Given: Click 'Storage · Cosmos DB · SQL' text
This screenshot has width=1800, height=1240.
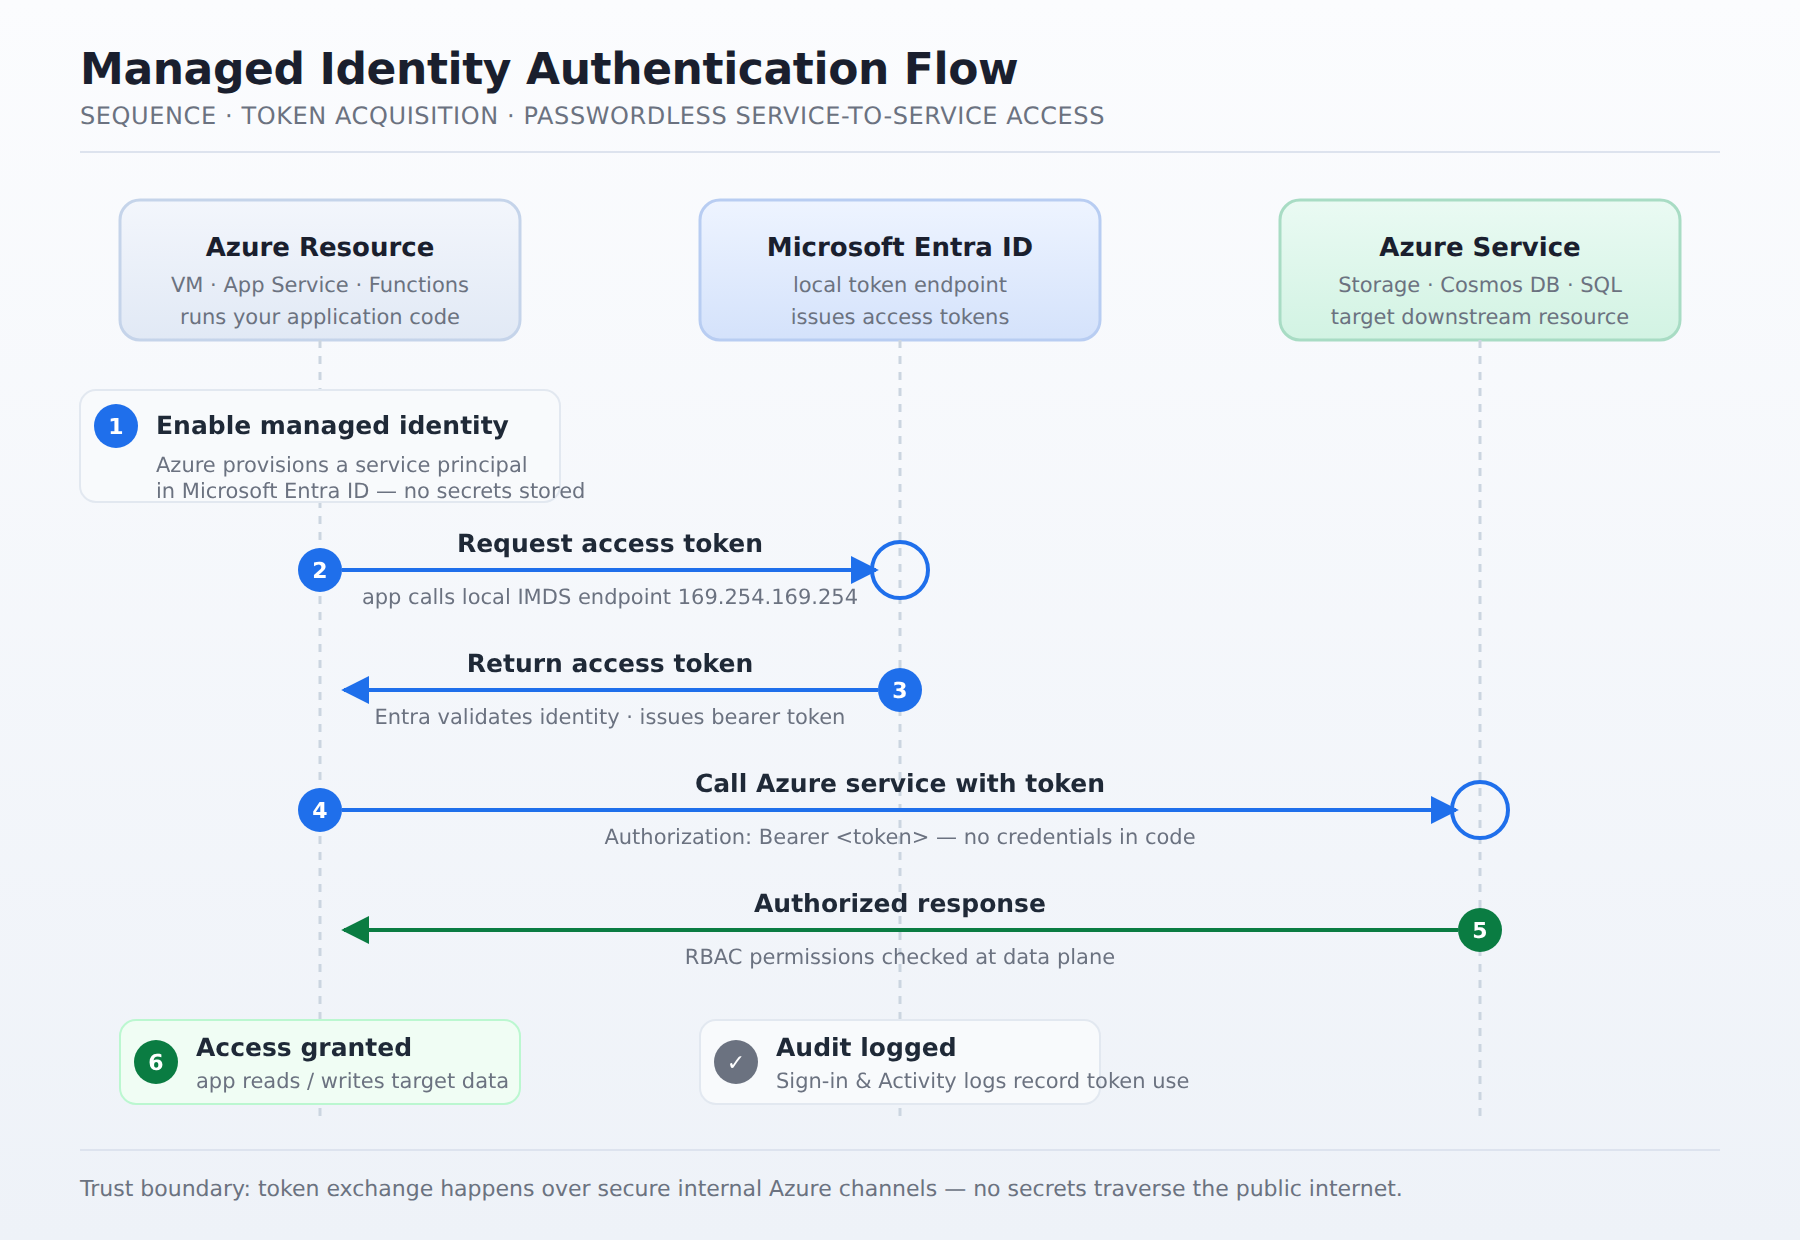Looking at the screenshot, I should pos(1480,285).
